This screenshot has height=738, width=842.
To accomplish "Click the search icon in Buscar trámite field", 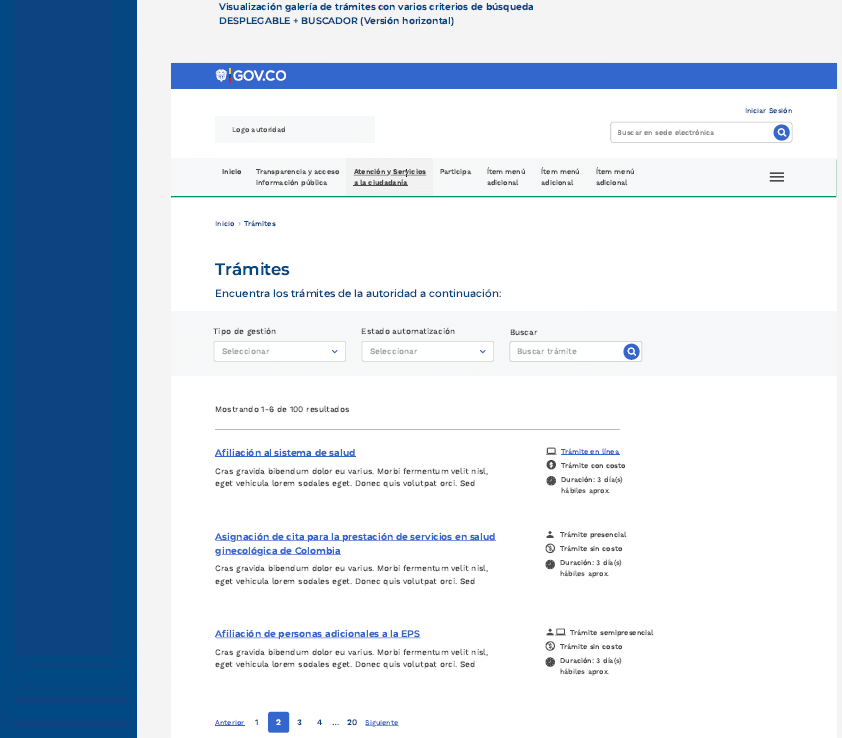I will point(631,352).
